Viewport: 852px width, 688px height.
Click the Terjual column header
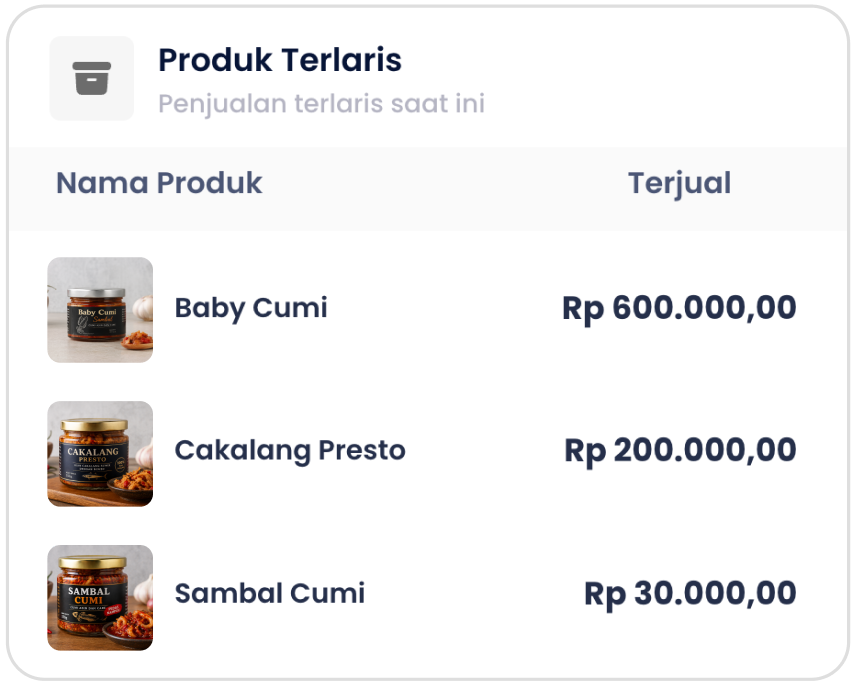[680, 183]
